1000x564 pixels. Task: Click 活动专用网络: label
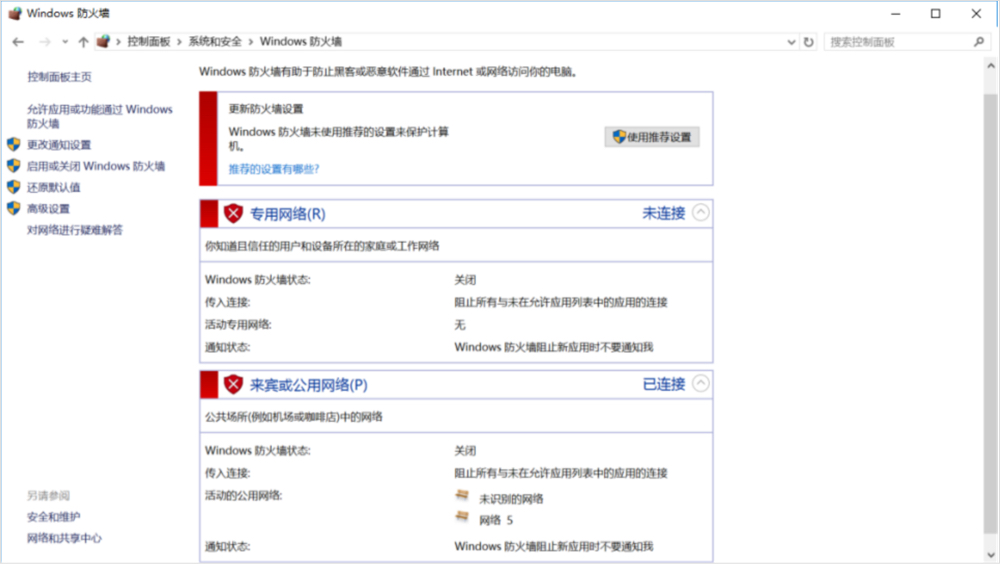[238, 325]
